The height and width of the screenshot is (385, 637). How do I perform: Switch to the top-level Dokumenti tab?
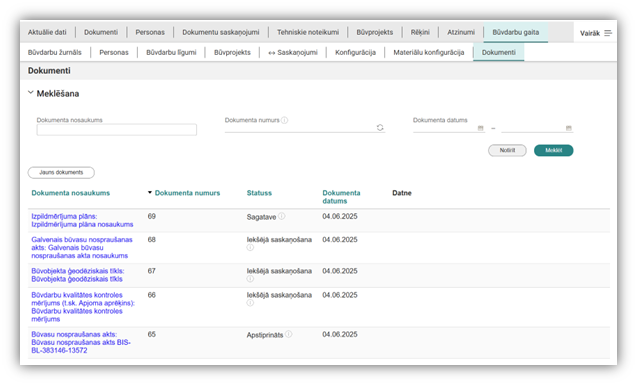pos(101,32)
